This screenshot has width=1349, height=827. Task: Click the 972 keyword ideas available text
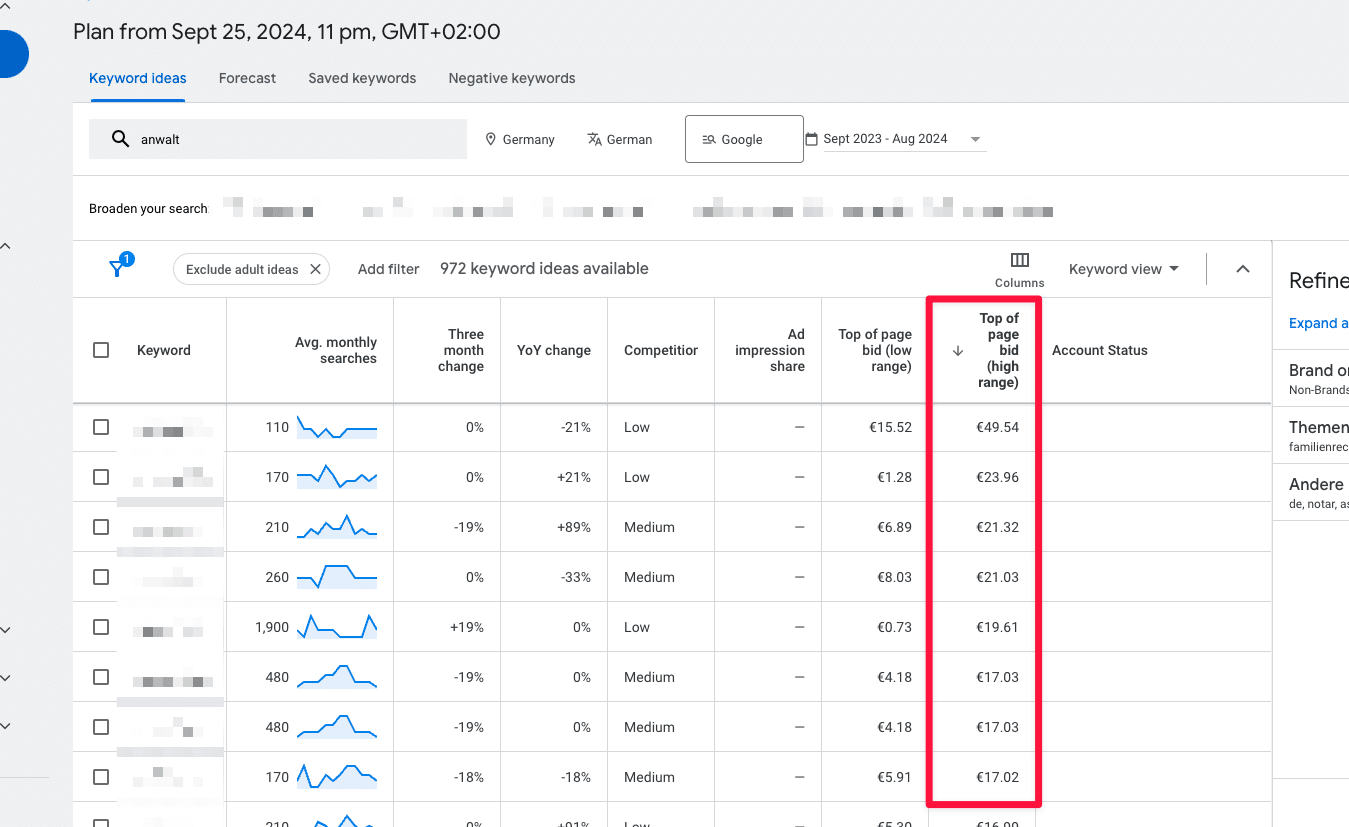544,269
